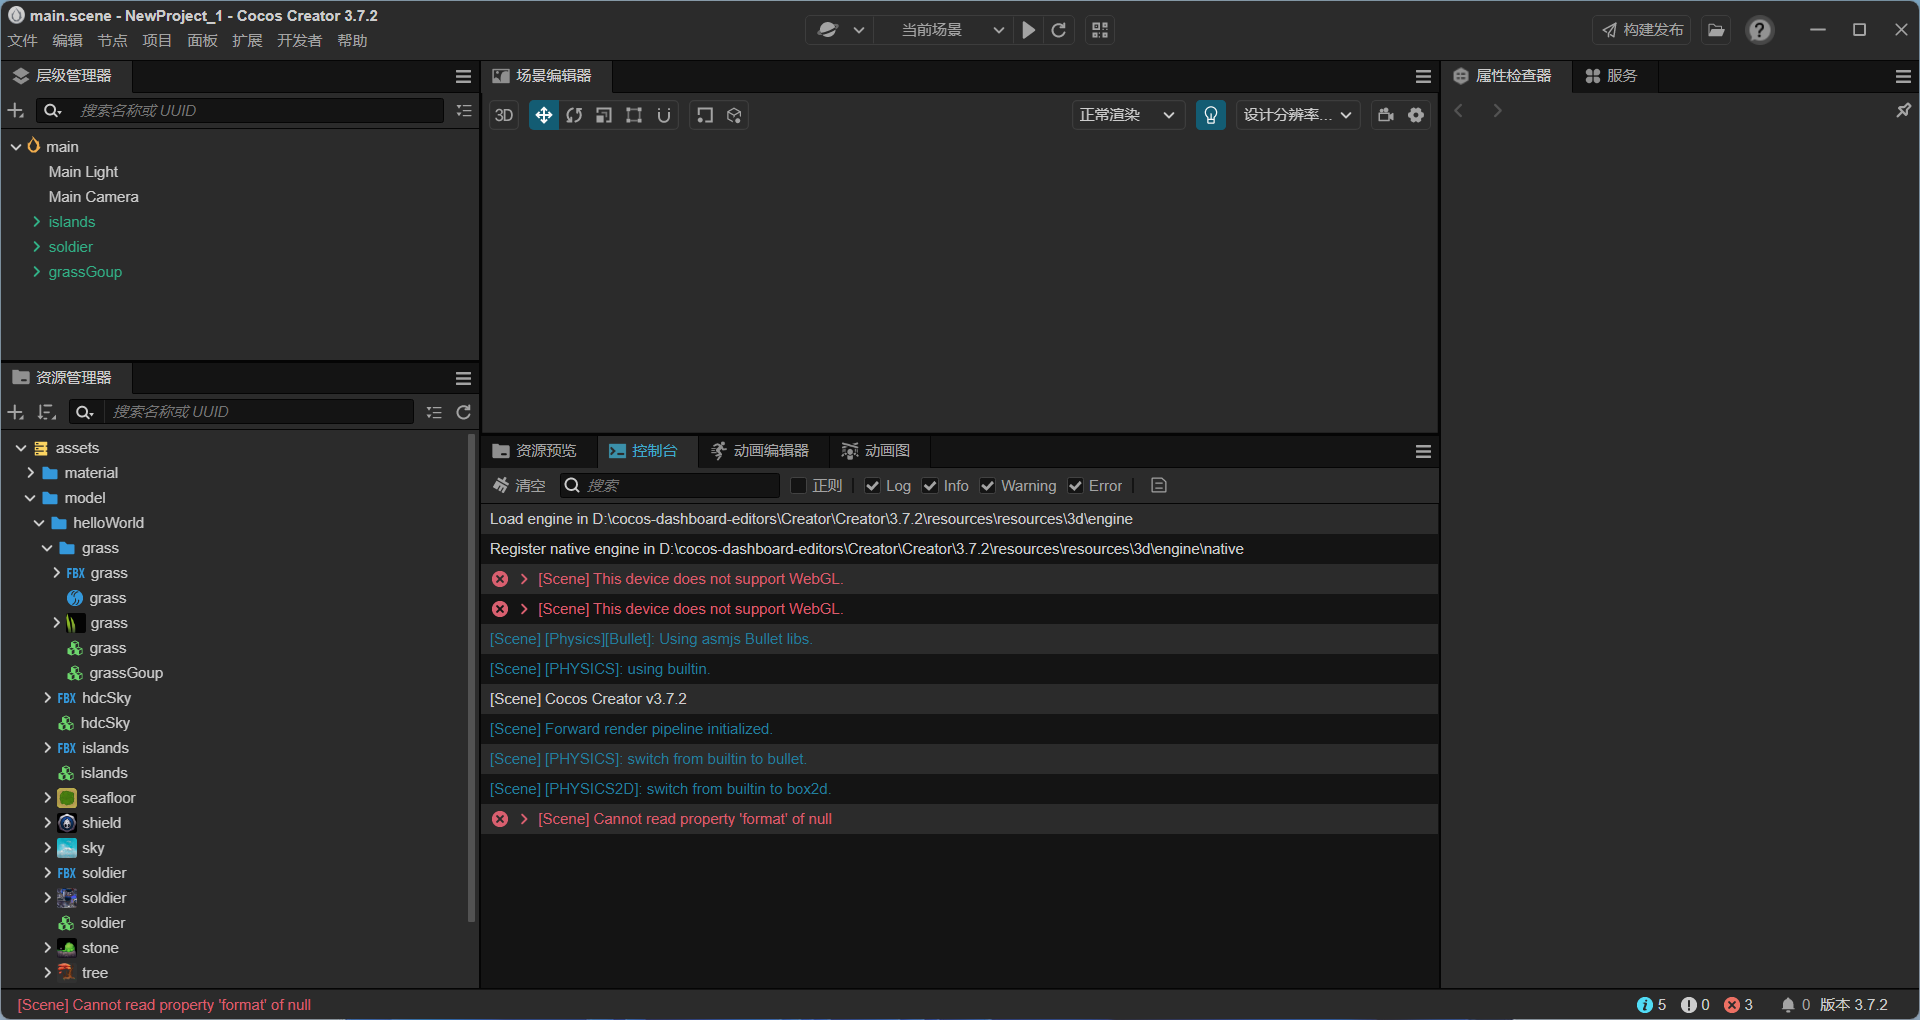The width and height of the screenshot is (1920, 1020).
Task: Expand the 'Cannot read property format' error
Action: point(524,819)
